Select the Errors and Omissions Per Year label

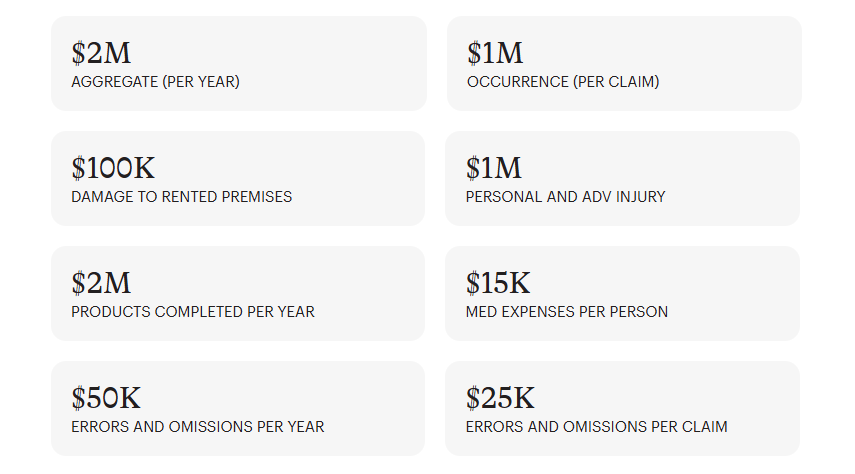[x=198, y=427]
